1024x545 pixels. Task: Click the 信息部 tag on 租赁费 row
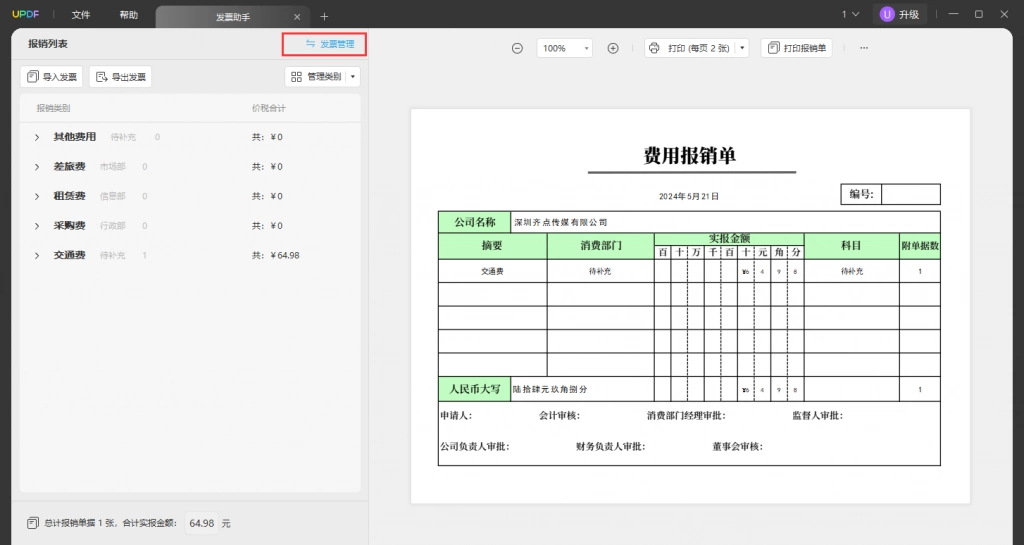[112, 196]
